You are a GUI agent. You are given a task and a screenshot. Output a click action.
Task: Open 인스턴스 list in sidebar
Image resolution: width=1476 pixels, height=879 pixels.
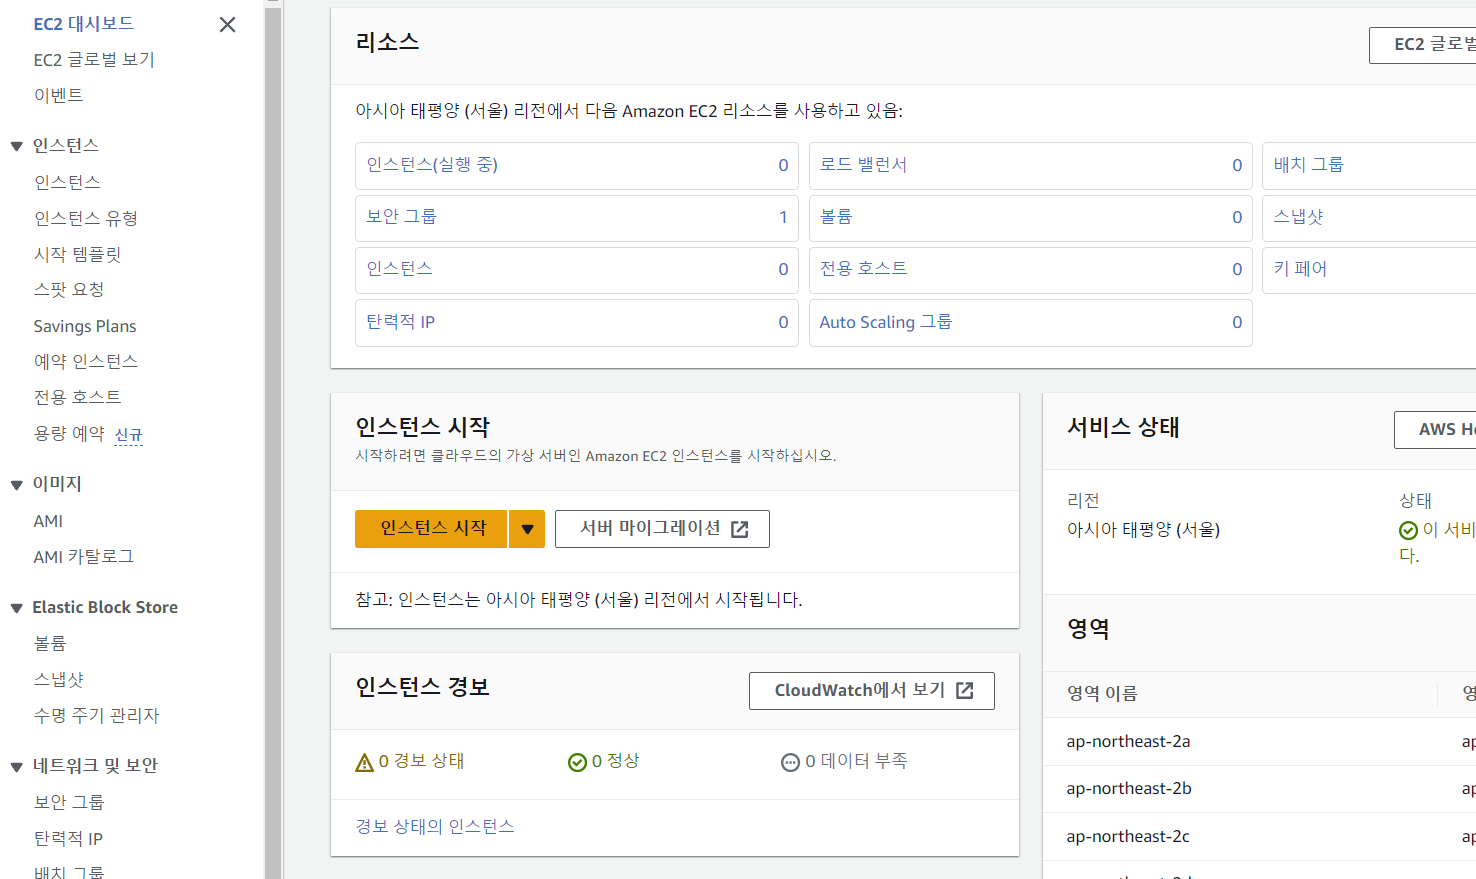click(67, 182)
